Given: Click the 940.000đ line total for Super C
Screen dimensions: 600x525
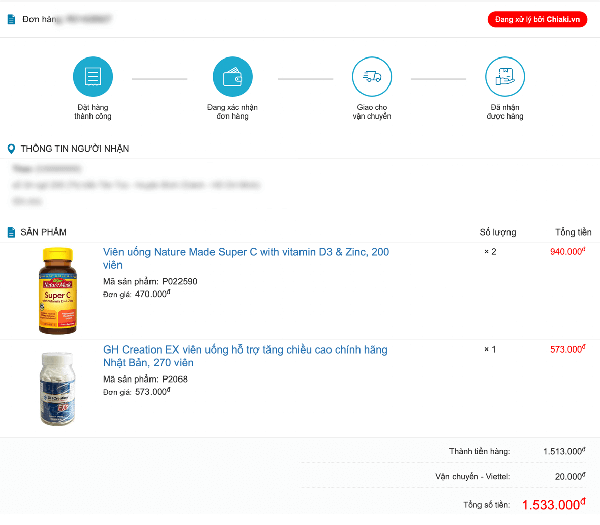Looking at the screenshot, I should (567, 251).
